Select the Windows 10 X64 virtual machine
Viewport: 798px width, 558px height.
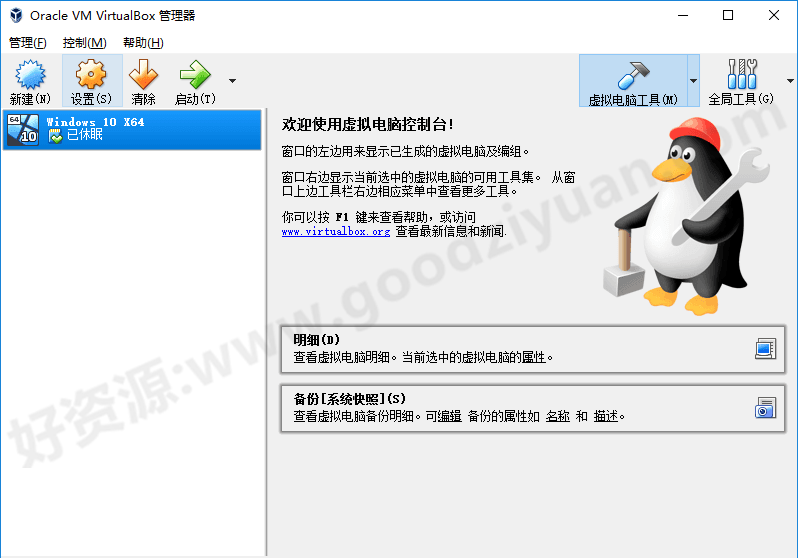(132, 130)
